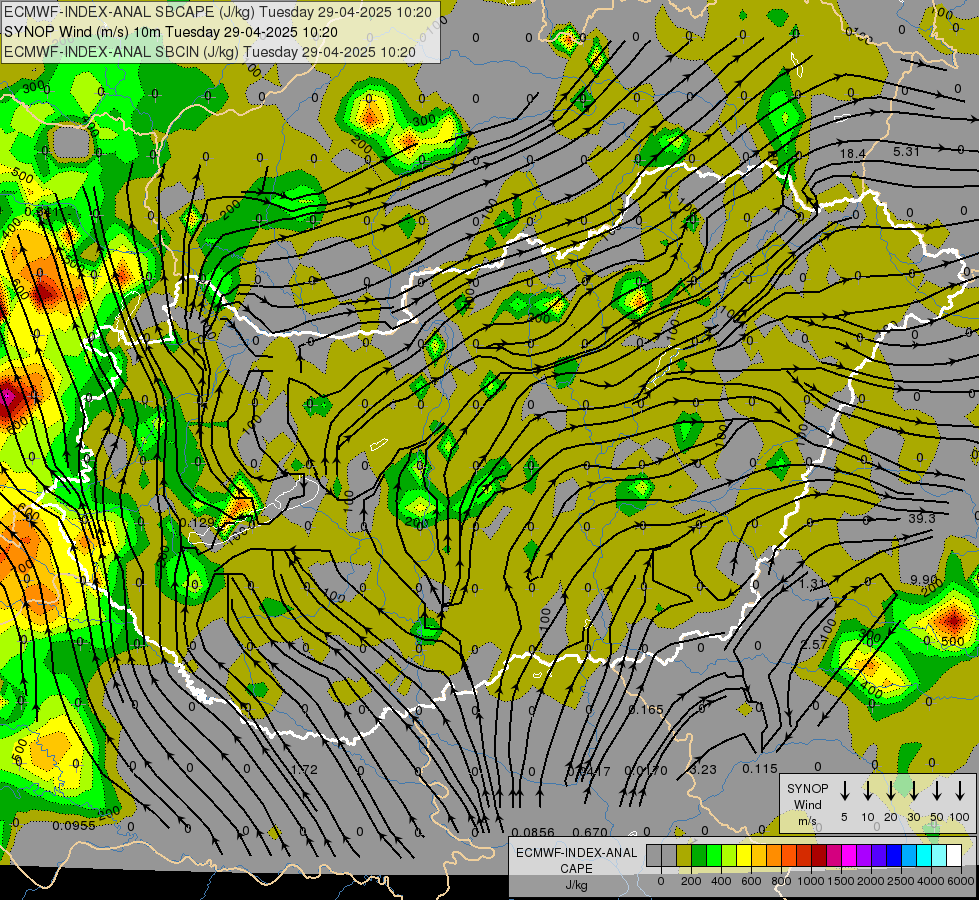
Task: Click the 800 tick label in CAPE legend
Action: [x=781, y=881]
